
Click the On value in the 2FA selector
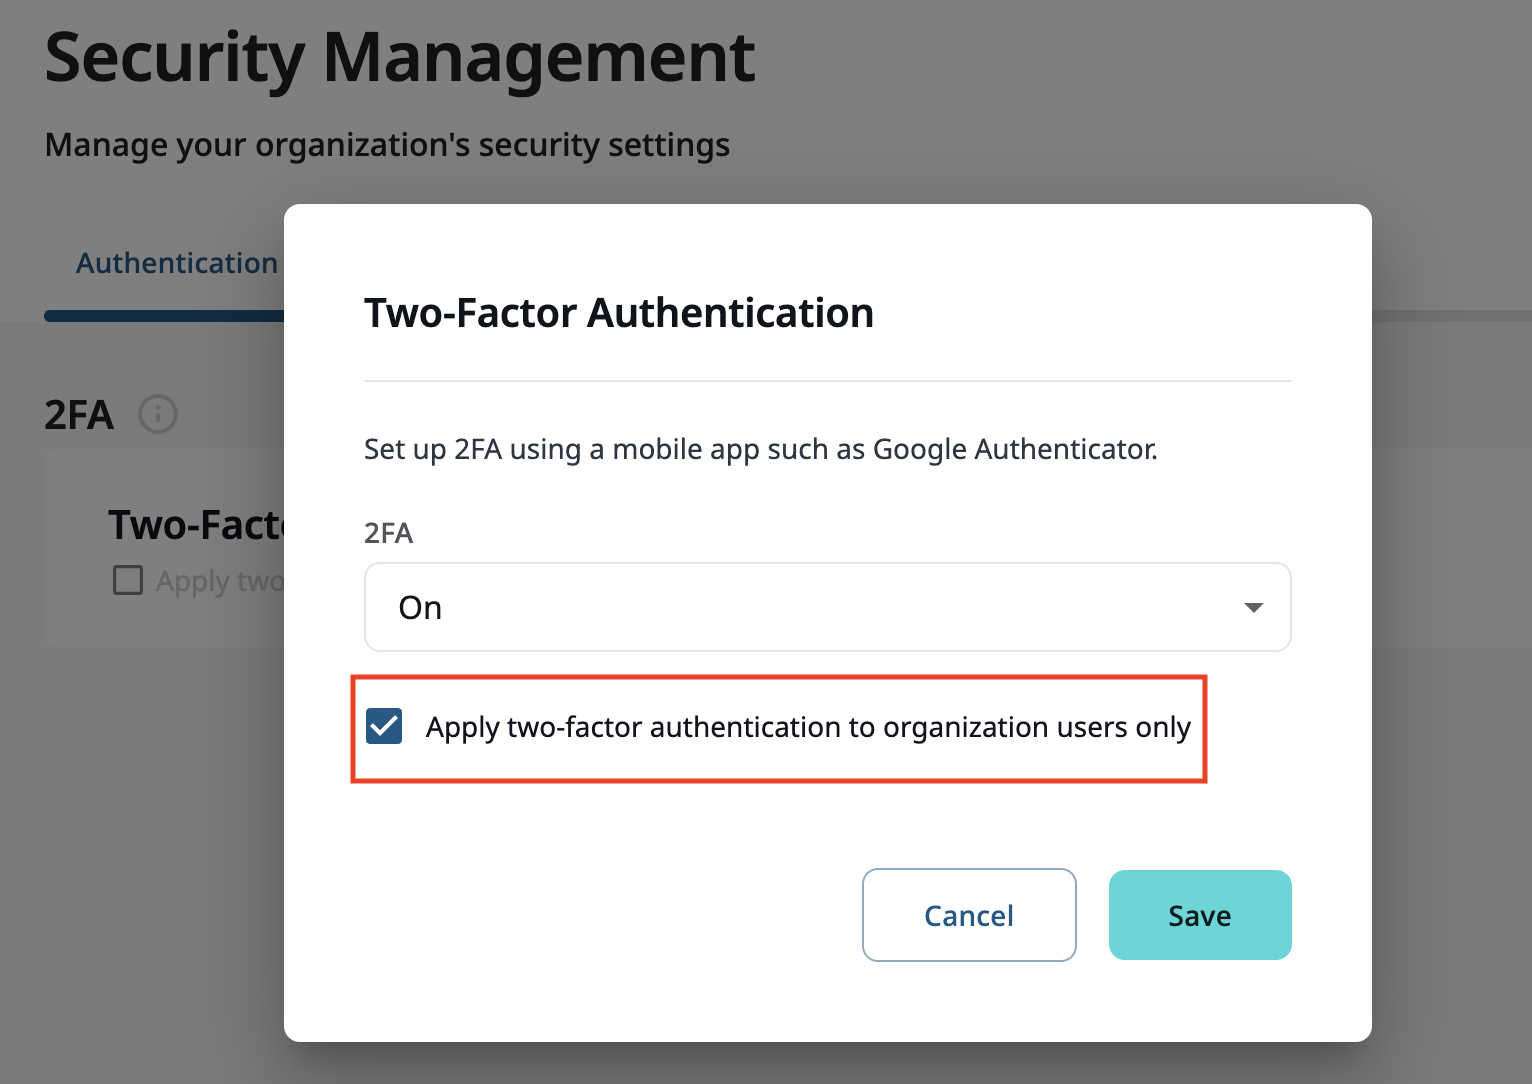420,607
